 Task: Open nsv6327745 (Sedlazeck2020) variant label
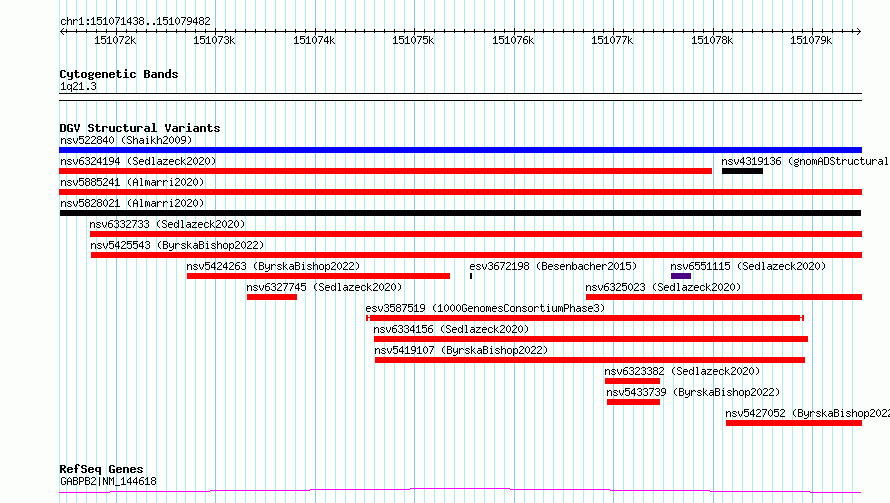[x=324, y=287]
